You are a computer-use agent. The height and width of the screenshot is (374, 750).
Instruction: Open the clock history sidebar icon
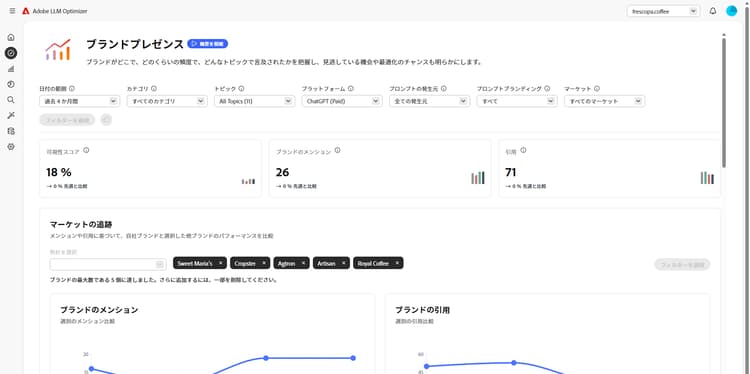pyautogui.click(x=11, y=84)
